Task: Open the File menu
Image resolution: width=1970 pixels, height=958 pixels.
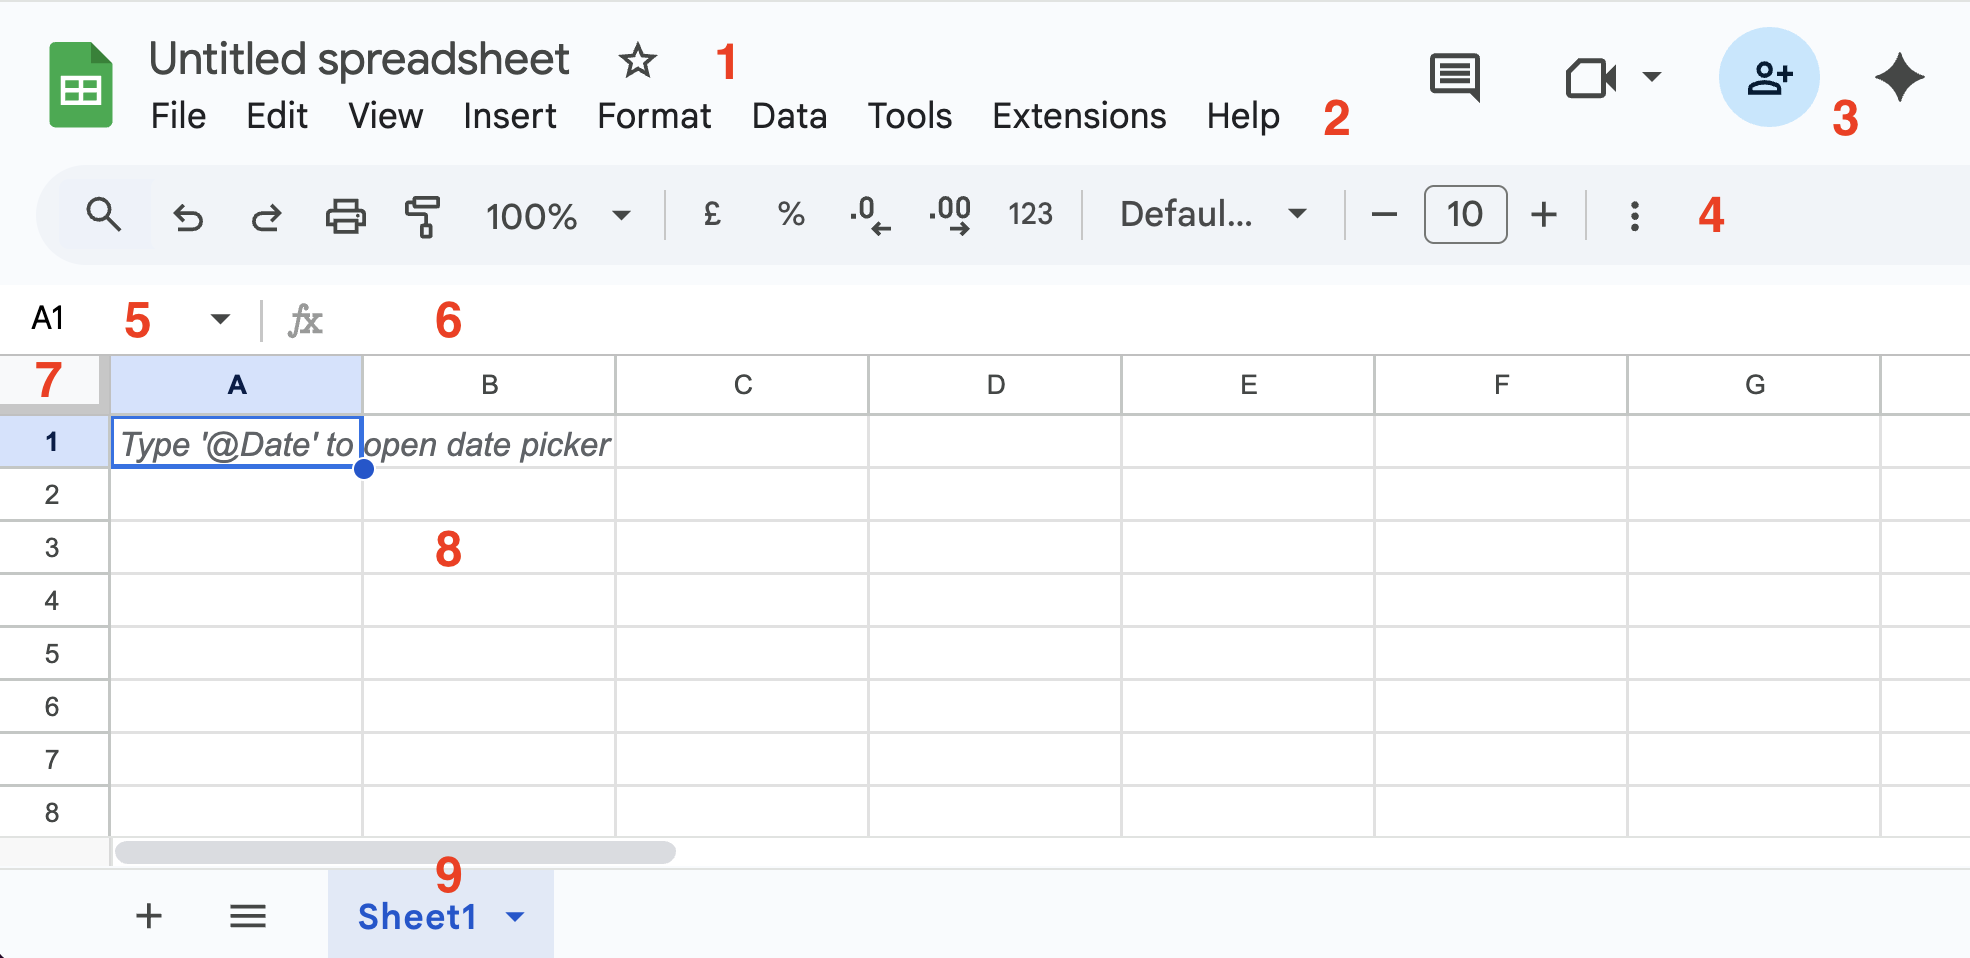Action: click(178, 116)
